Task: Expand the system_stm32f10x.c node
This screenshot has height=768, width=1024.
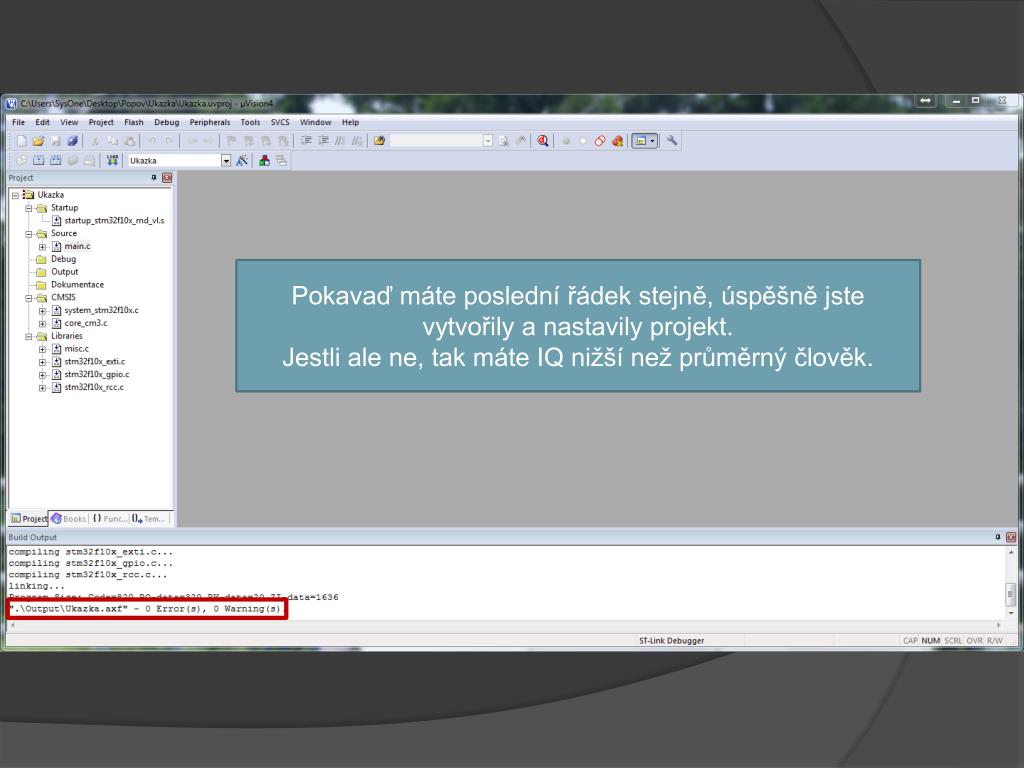Action: point(42,311)
